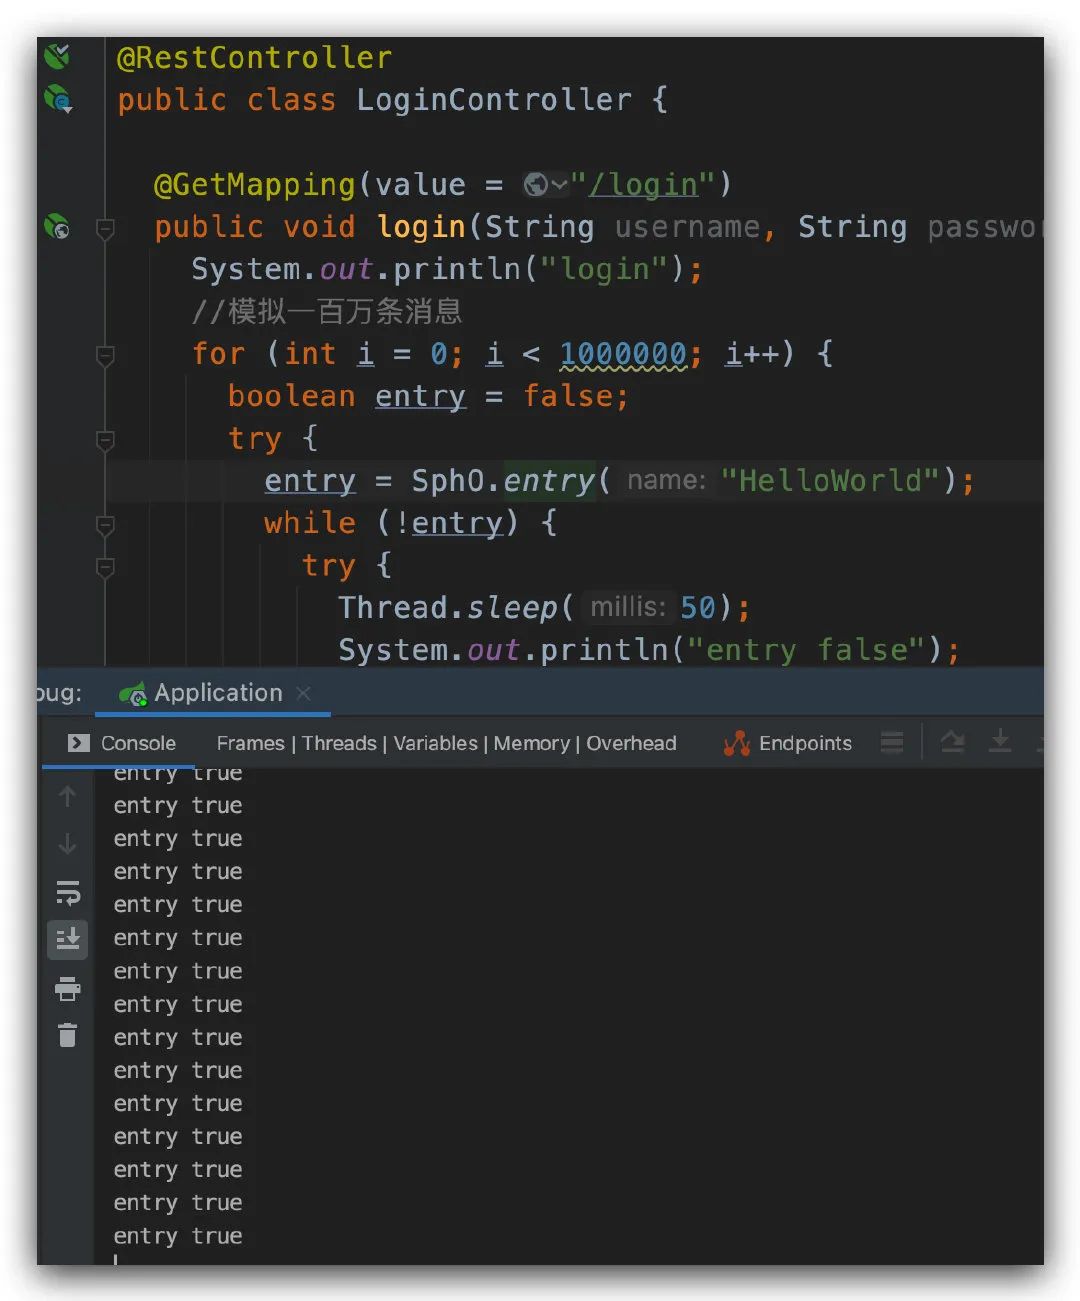This screenshot has width=1080, height=1301.
Task: Click the Step Into debugger icon
Action: 999,742
